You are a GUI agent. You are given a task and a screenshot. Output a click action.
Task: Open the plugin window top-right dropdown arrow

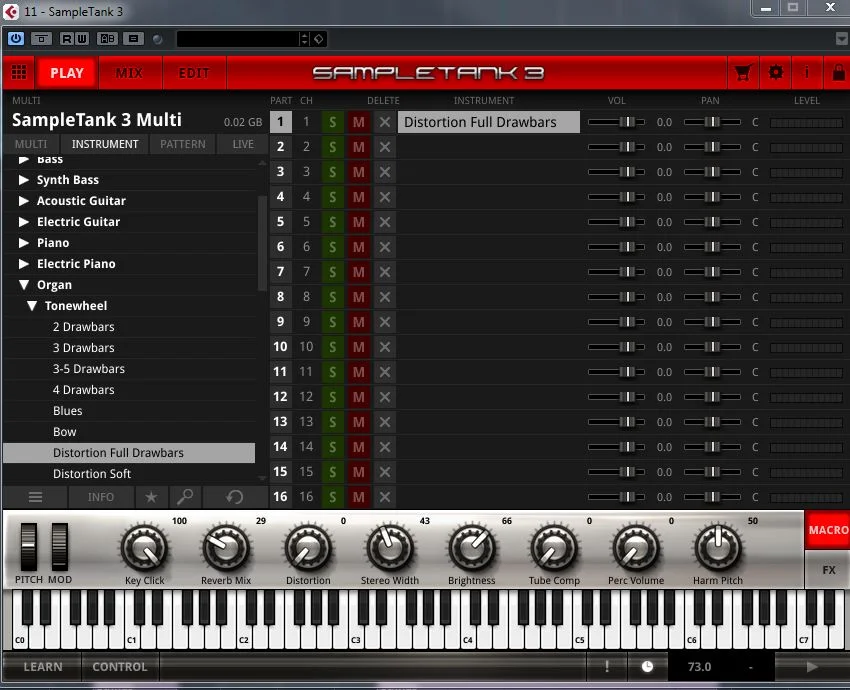tap(841, 38)
